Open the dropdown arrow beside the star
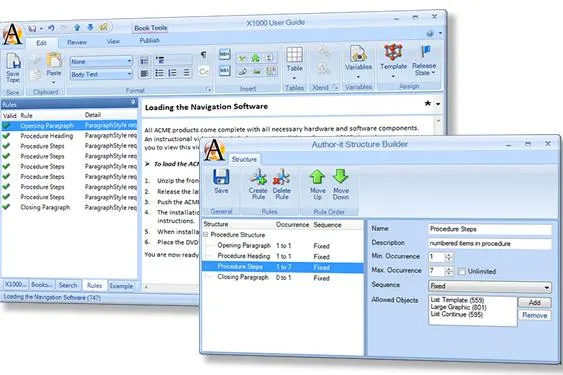Viewport: 563px width, 375px height. point(438,104)
